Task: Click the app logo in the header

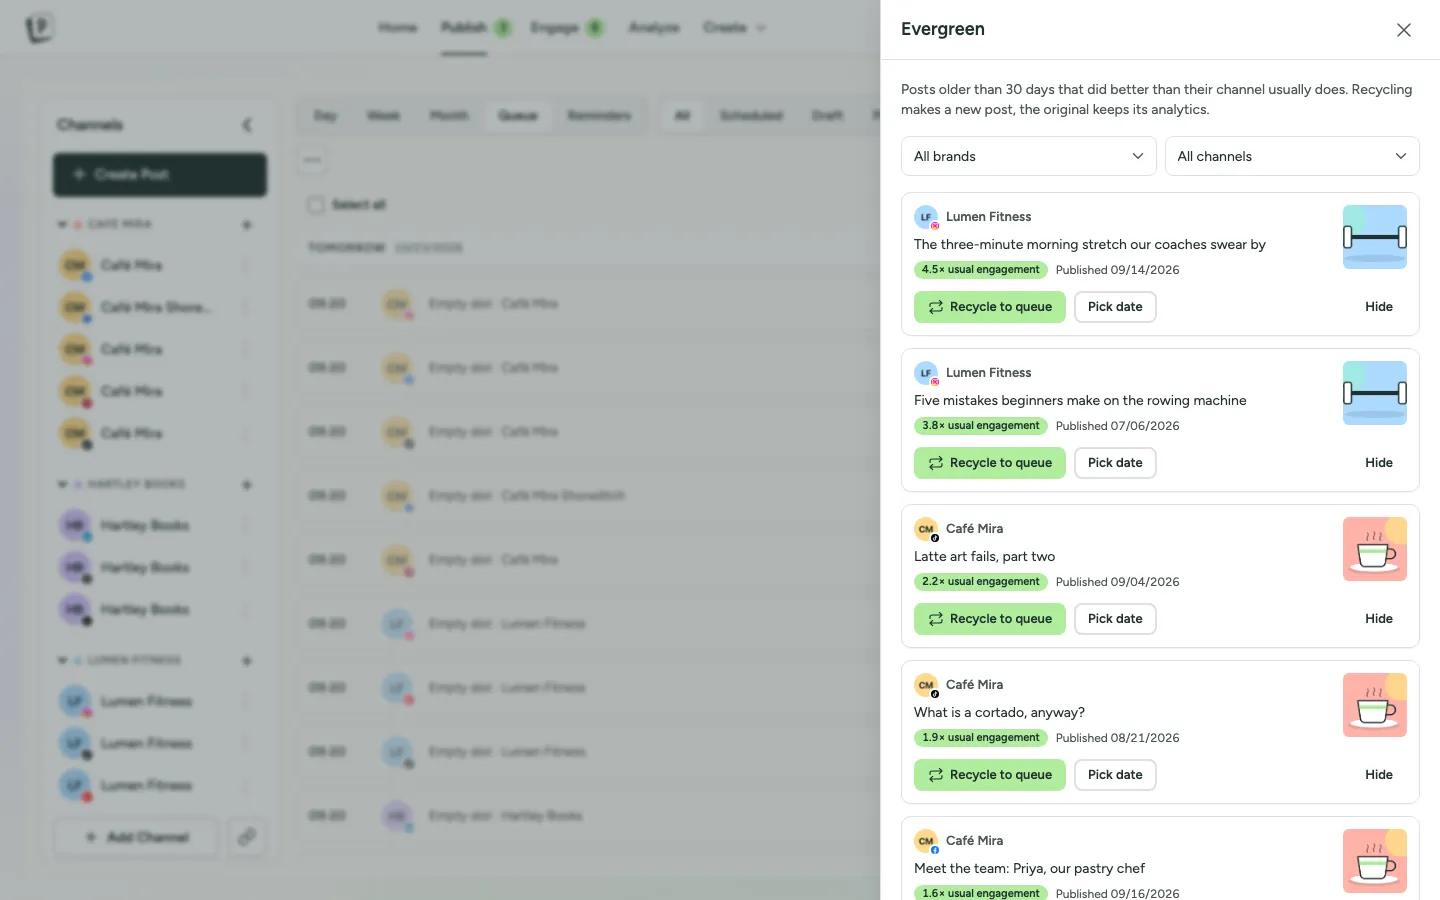Action: click(39, 28)
